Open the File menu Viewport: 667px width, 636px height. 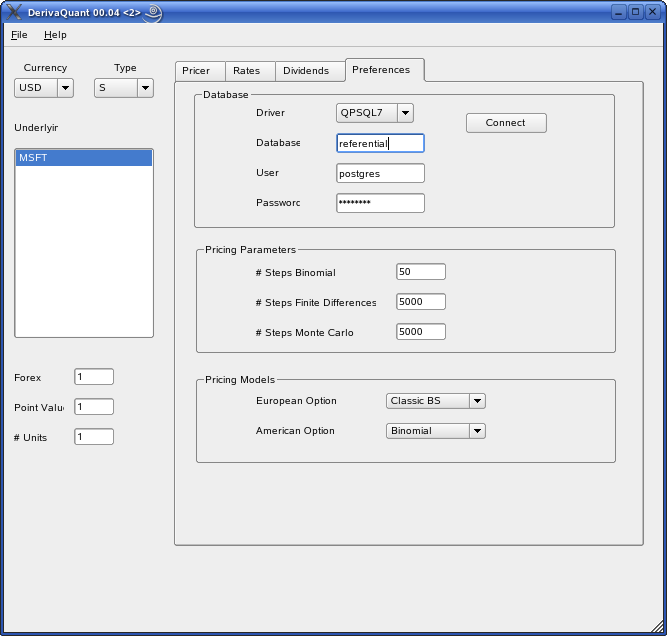click(20, 35)
